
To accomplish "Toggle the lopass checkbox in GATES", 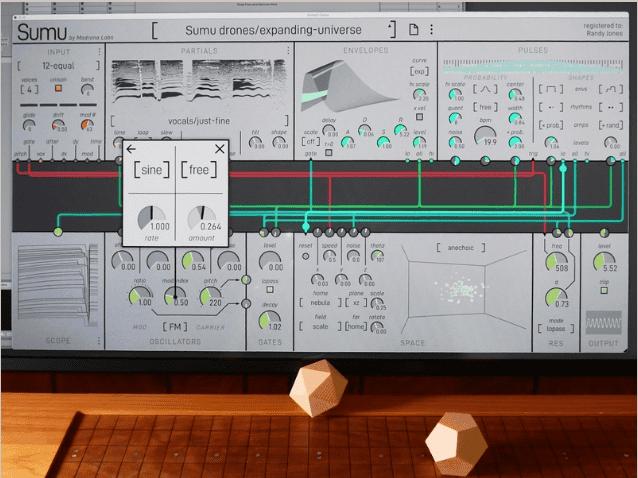I will point(269,290).
